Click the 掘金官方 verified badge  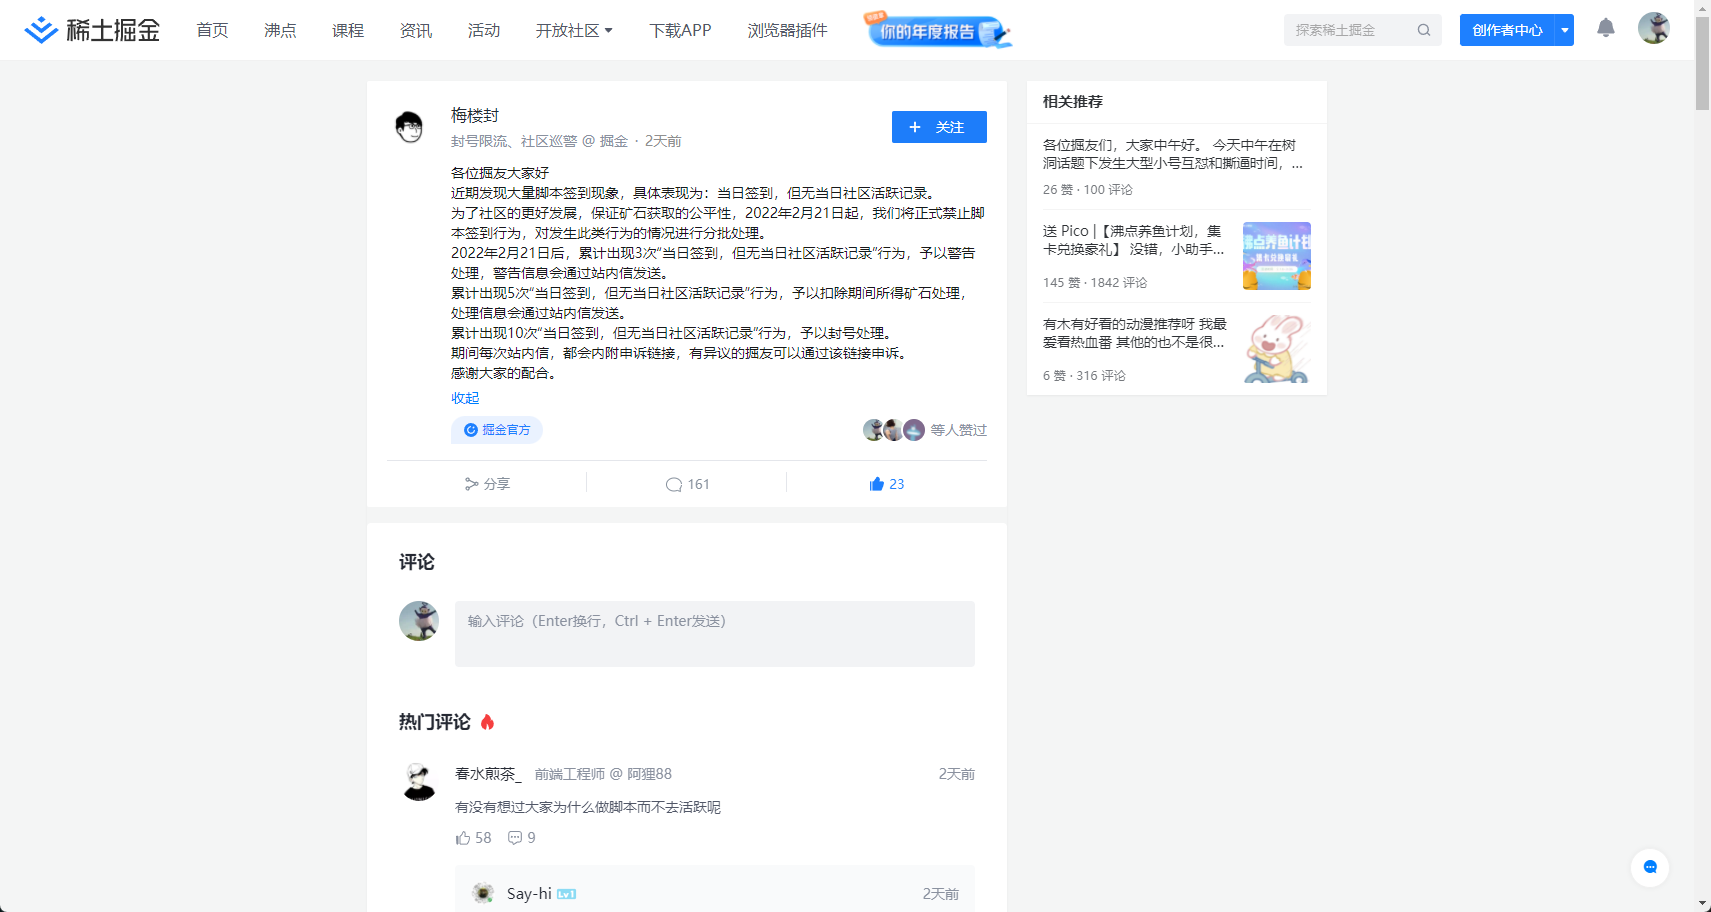496,429
